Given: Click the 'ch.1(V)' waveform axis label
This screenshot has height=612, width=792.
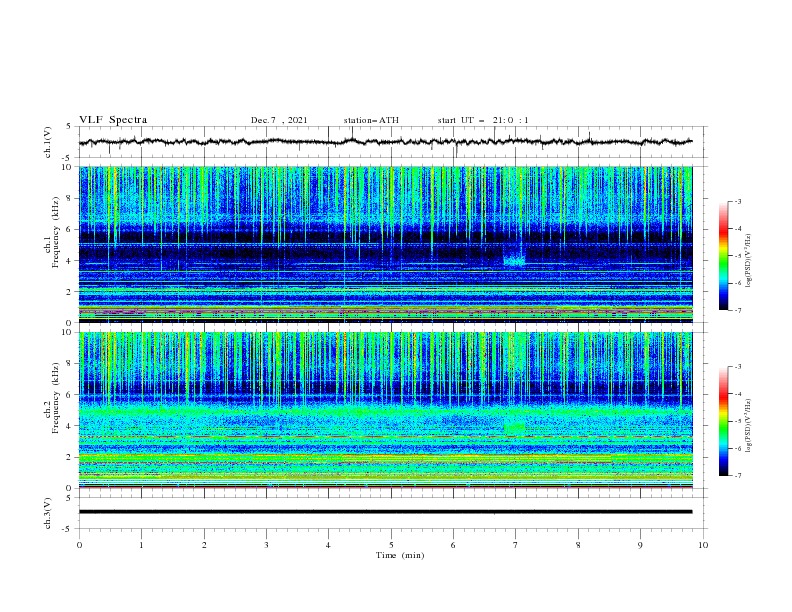Looking at the screenshot, I should pyautogui.click(x=48, y=142).
